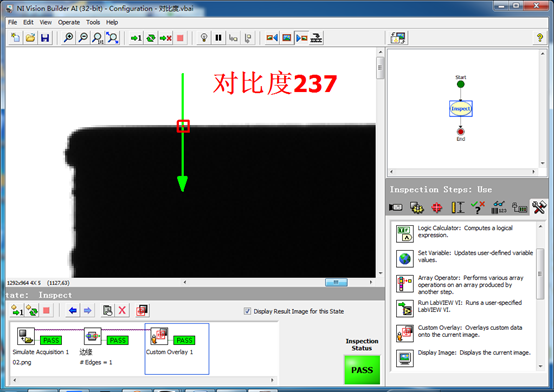554x392 pixels.
Task: Select the Zoom In magnifier tool
Action: coord(68,38)
